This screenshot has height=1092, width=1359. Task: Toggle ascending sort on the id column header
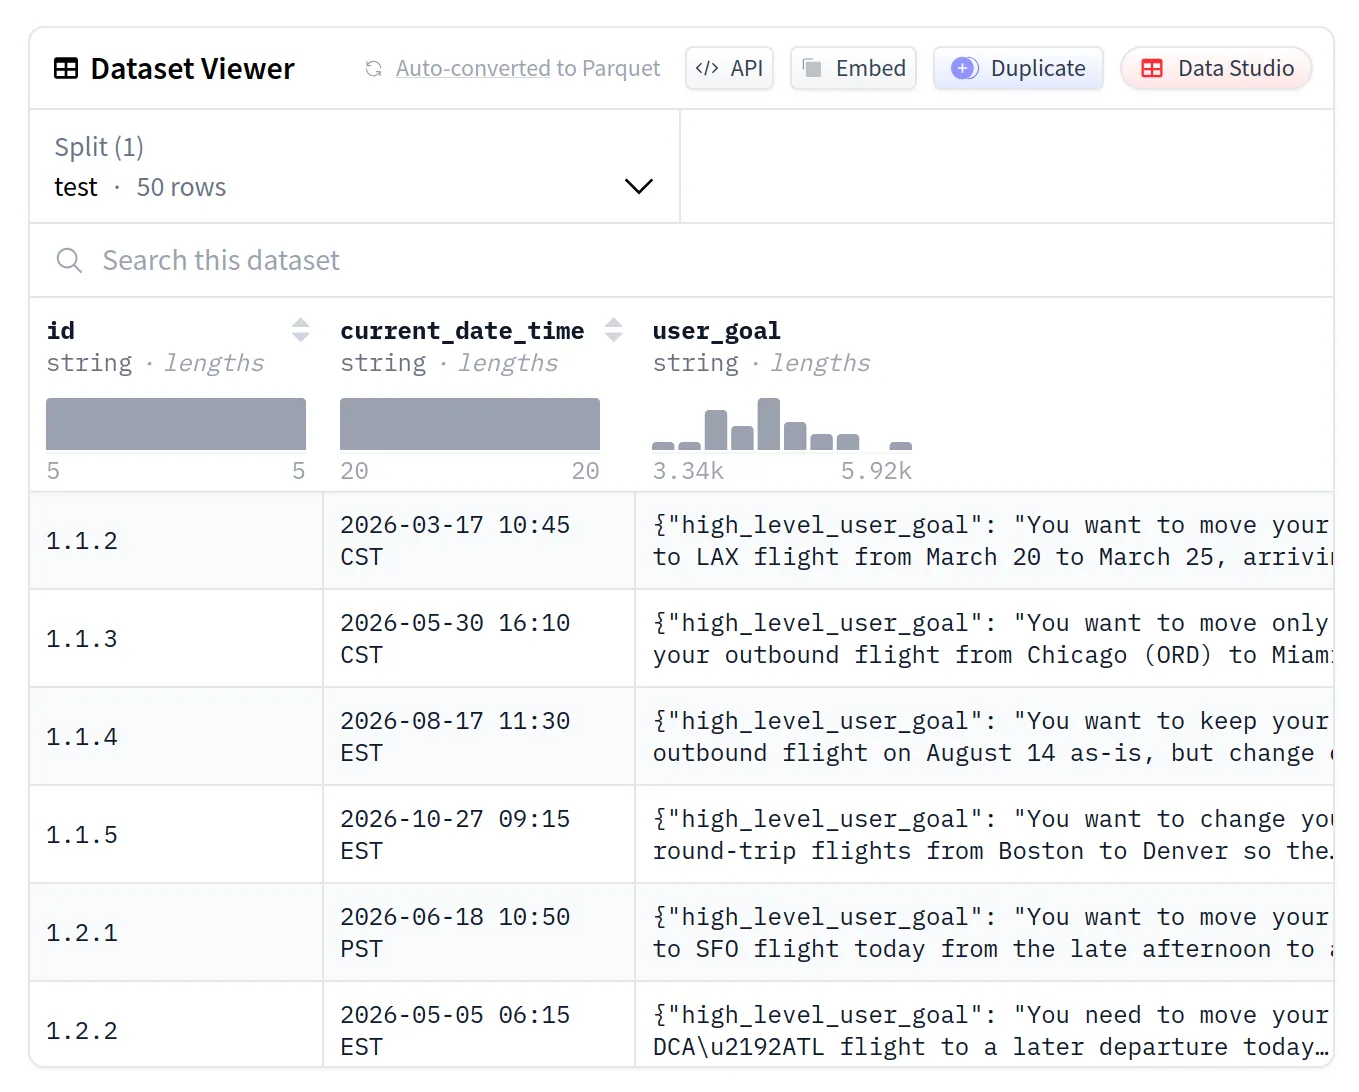tap(300, 324)
